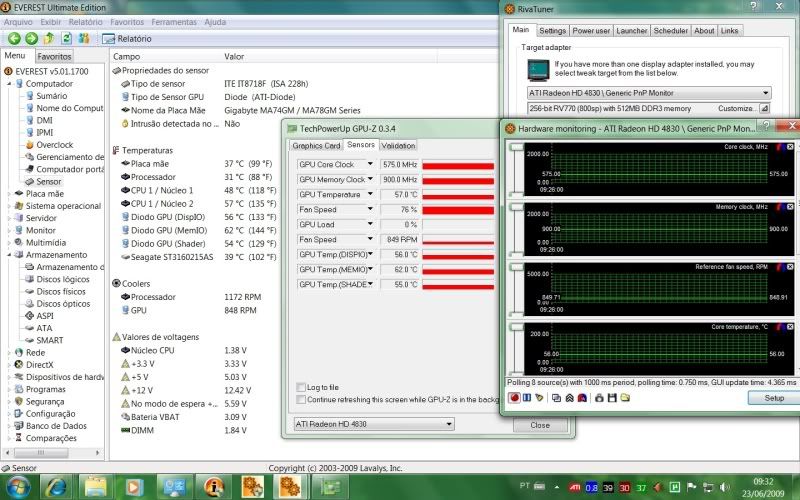Open the GPU Temperature sensor dropdown arrow
The image size is (800, 500).
pos(370,194)
